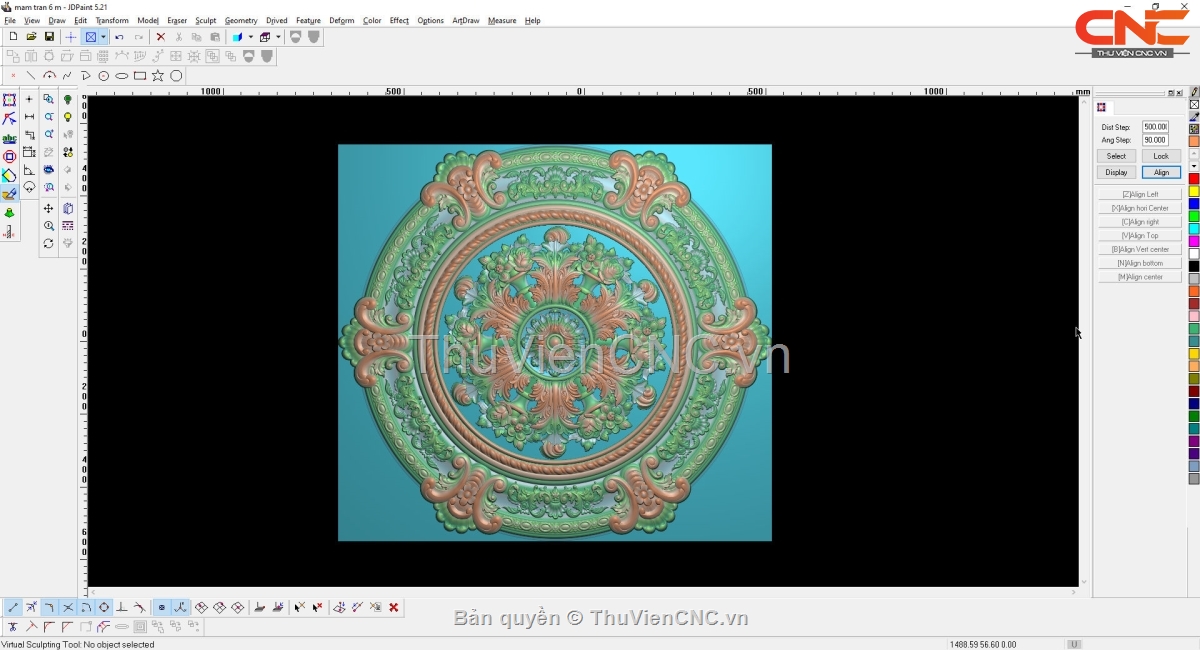Pick the rectangle drawing tool
The image size is (1200, 650).
pos(140,76)
